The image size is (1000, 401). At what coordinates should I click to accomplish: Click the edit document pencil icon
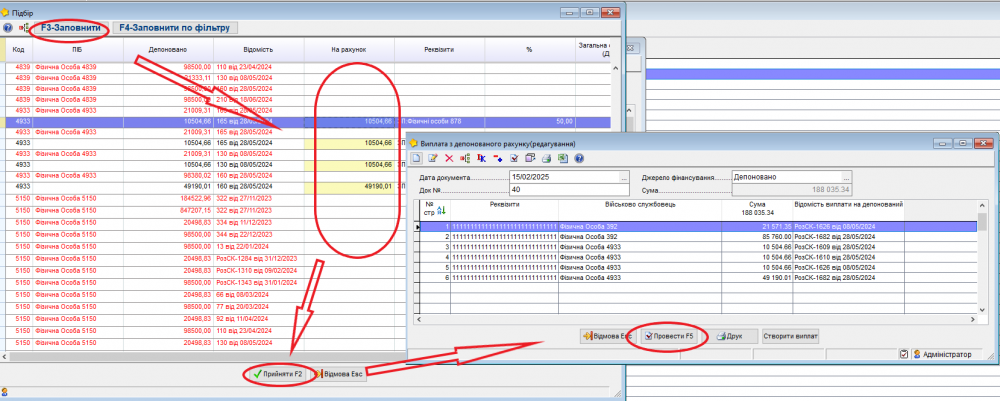[x=433, y=158]
